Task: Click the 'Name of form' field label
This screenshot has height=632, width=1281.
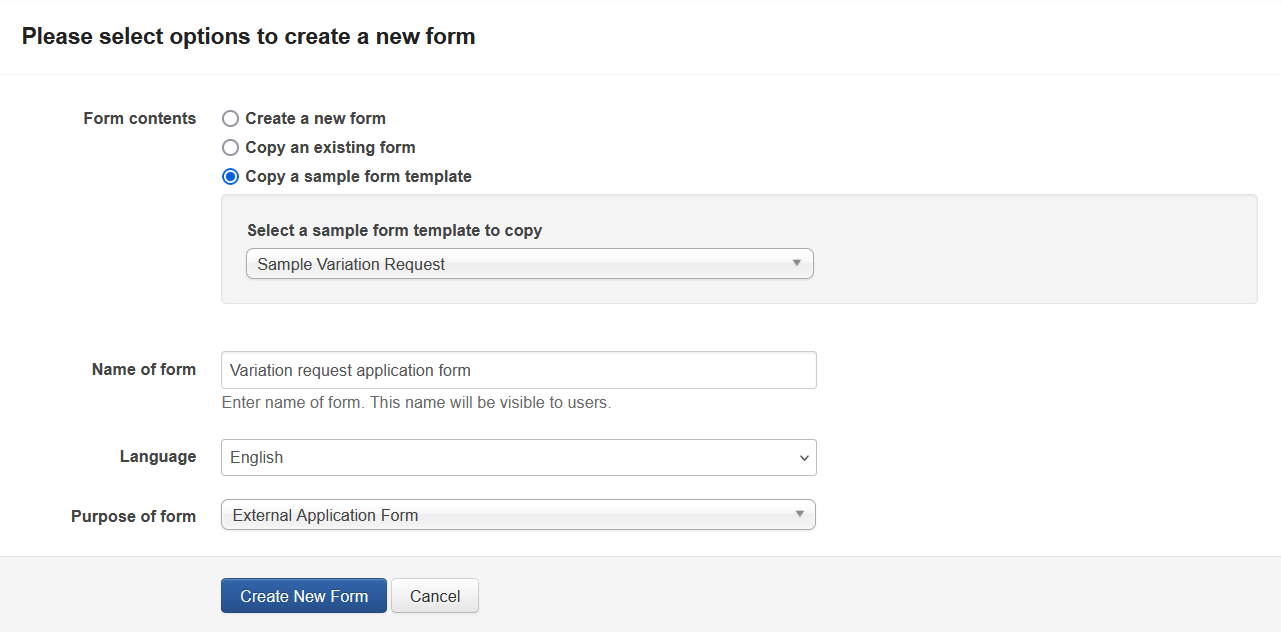Action: (x=144, y=370)
